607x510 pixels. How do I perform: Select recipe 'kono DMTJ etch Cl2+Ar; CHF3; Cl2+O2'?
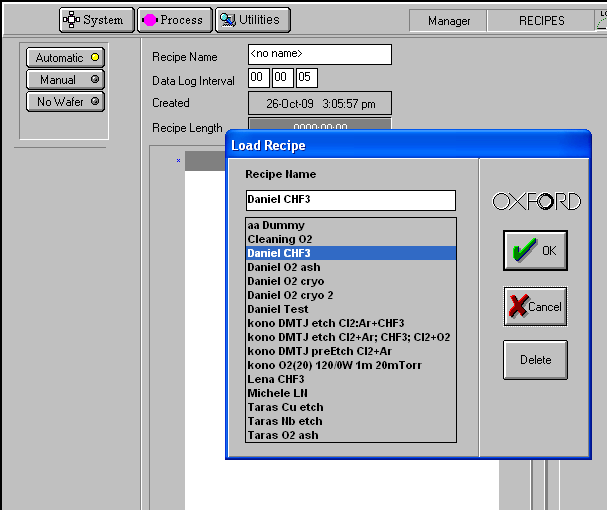tap(351, 337)
